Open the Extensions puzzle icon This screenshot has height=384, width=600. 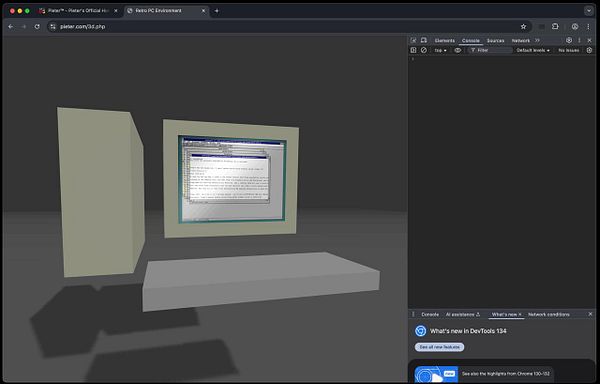tap(555, 26)
